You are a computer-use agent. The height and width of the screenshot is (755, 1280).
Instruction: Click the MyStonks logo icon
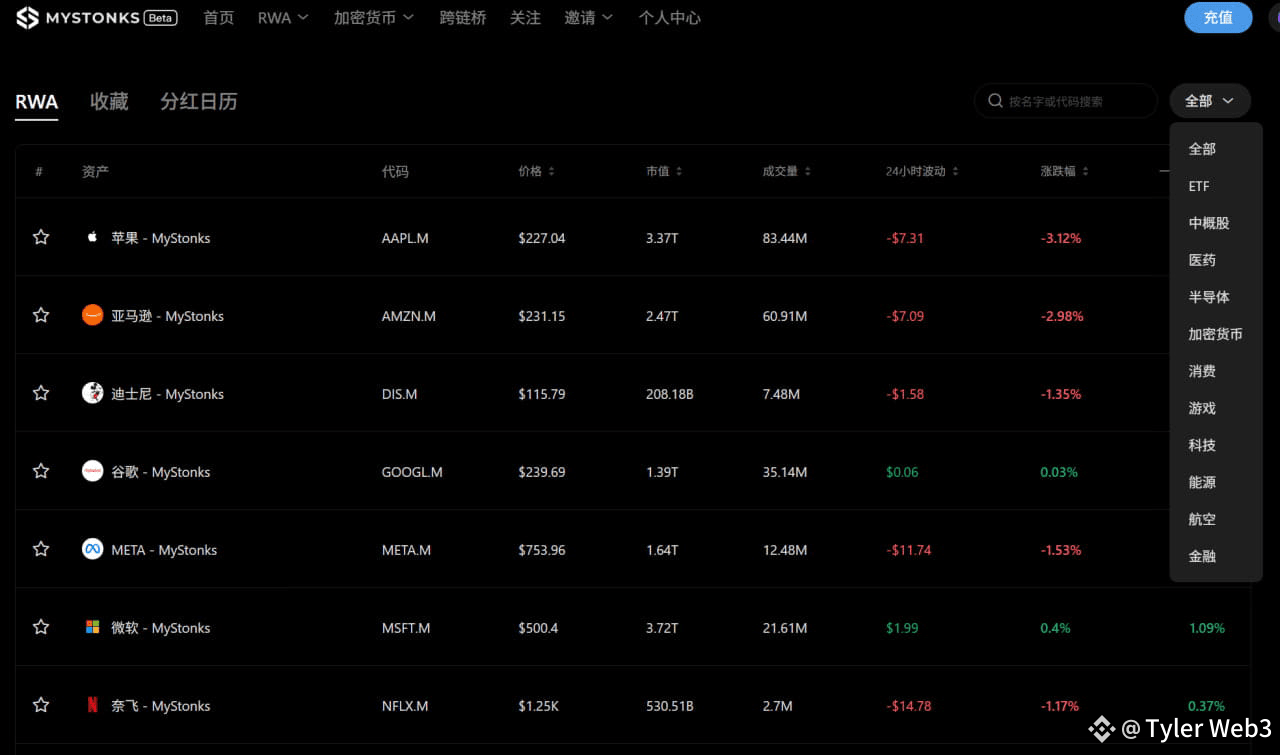coord(28,18)
